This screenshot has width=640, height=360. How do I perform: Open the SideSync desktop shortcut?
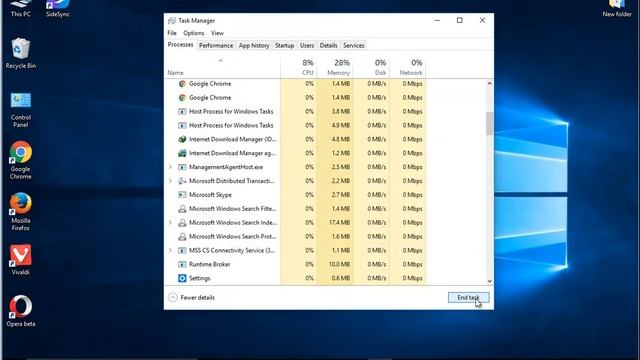(58, 8)
